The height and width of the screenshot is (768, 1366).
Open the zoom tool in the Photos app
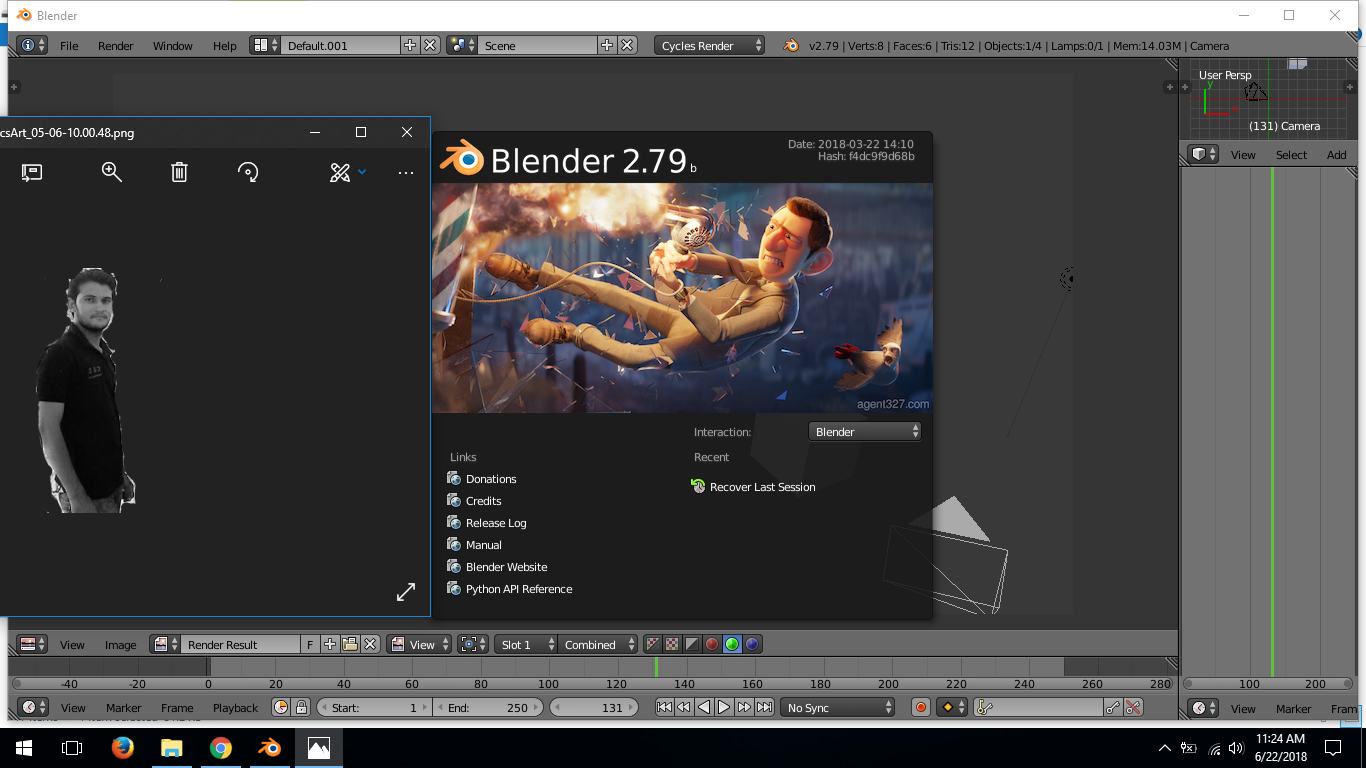[112, 172]
